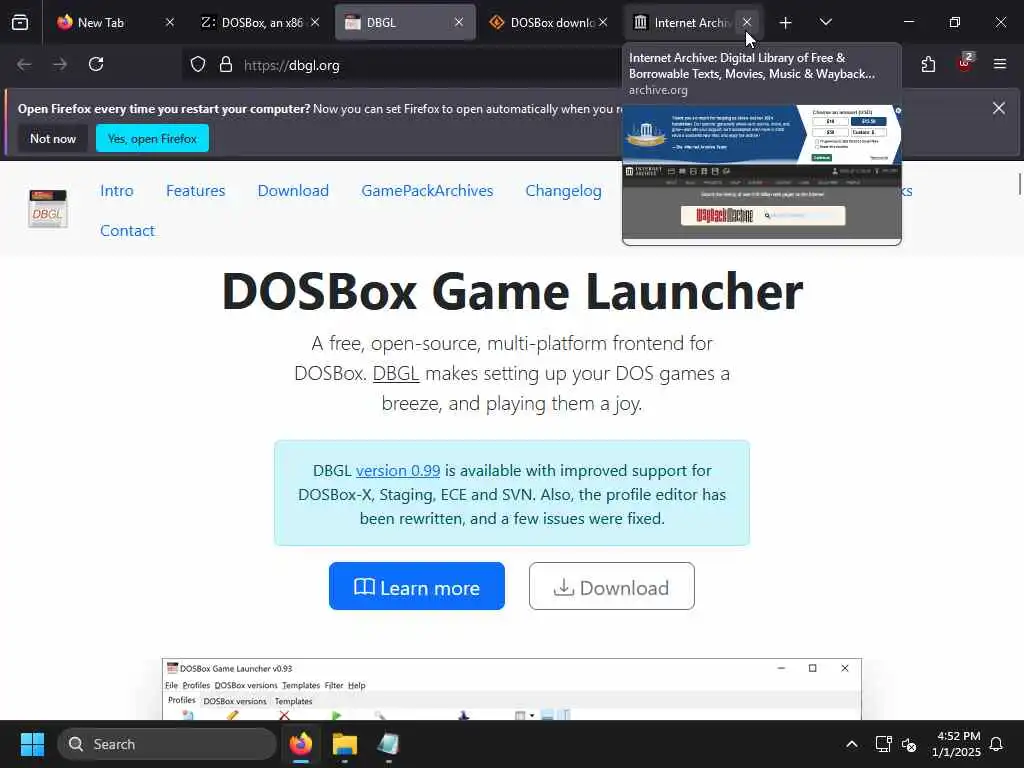1024x768 pixels.
Task: Click the DOSBox Game Launcher app screenshot
Action: tap(512, 689)
